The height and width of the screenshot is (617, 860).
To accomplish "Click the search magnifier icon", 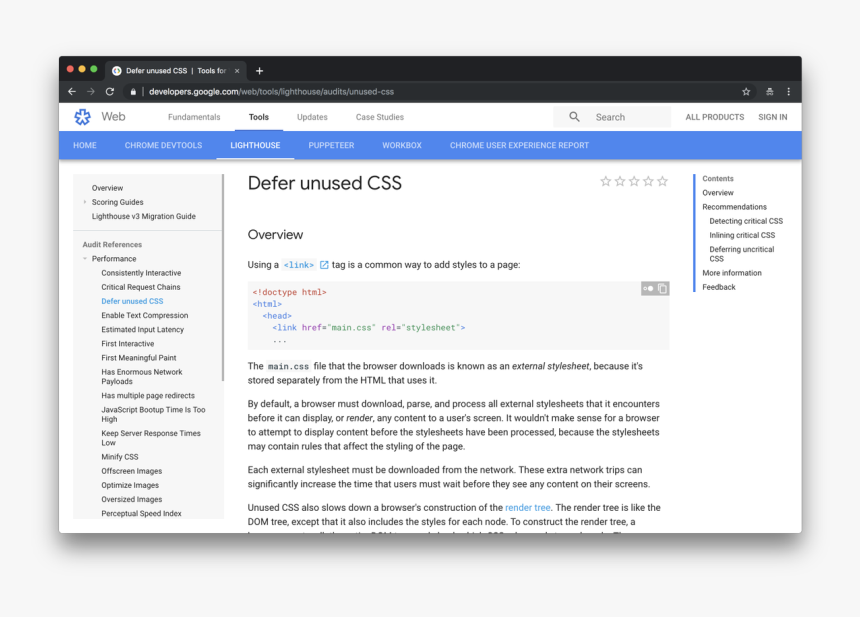I will click(x=574, y=117).
